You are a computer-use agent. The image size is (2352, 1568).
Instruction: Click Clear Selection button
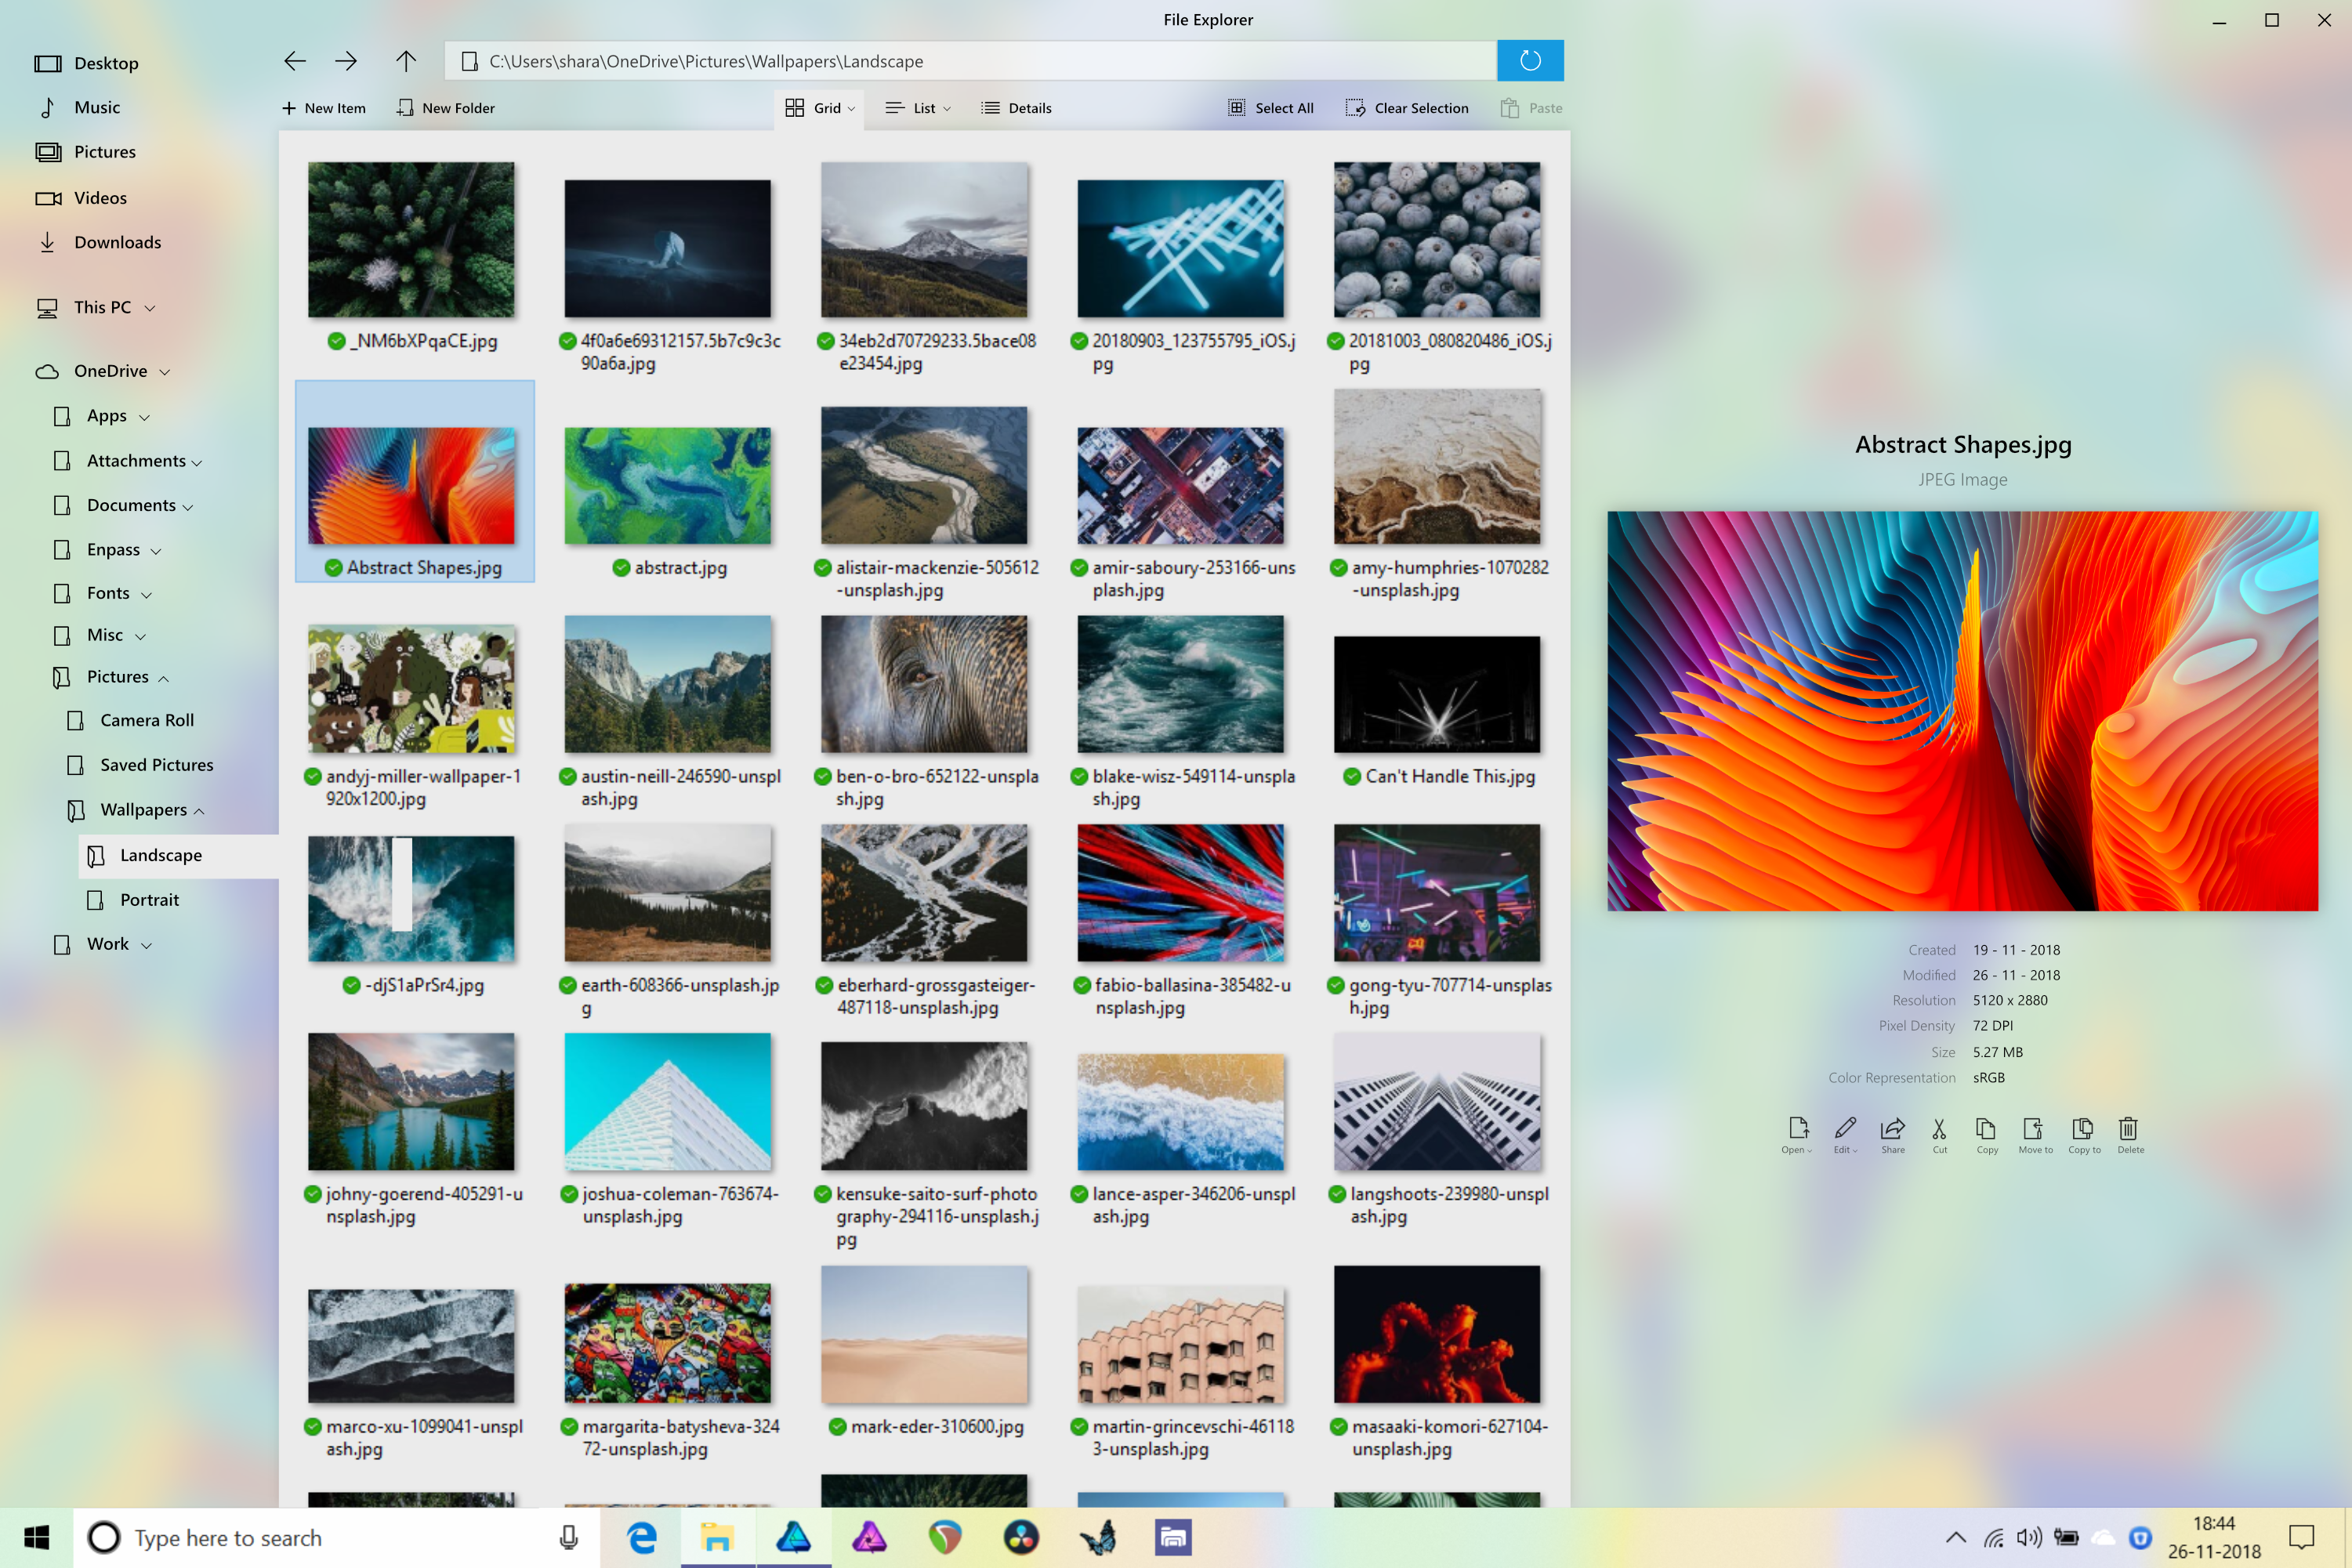(1407, 108)
